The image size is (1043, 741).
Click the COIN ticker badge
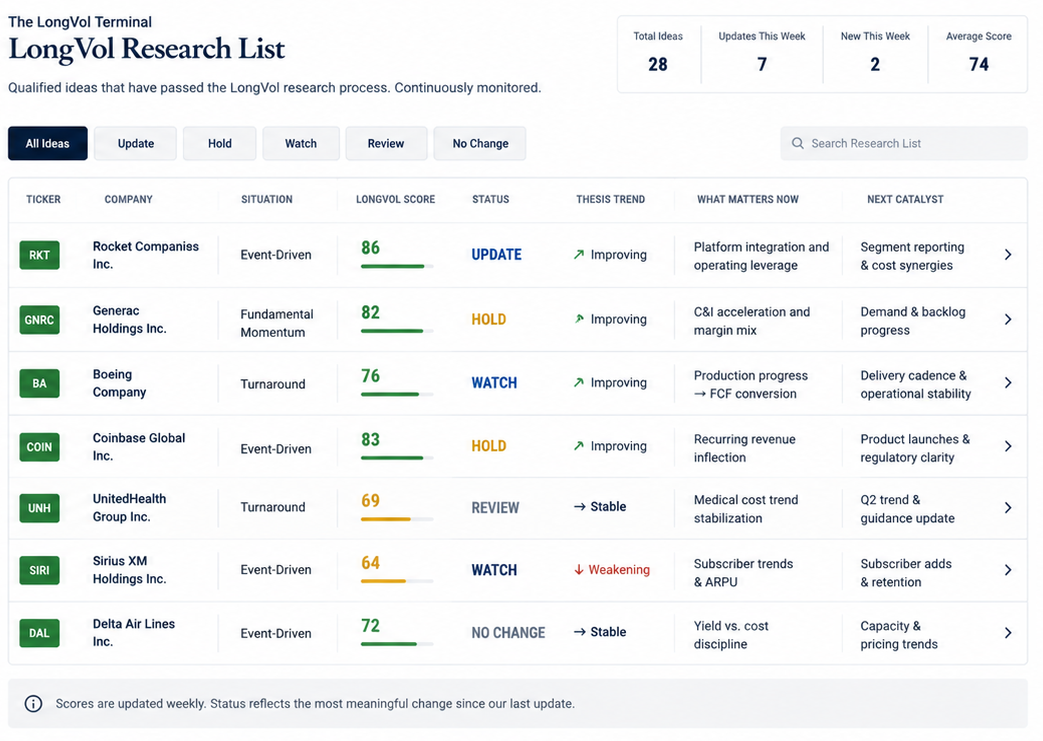(39, 447)
